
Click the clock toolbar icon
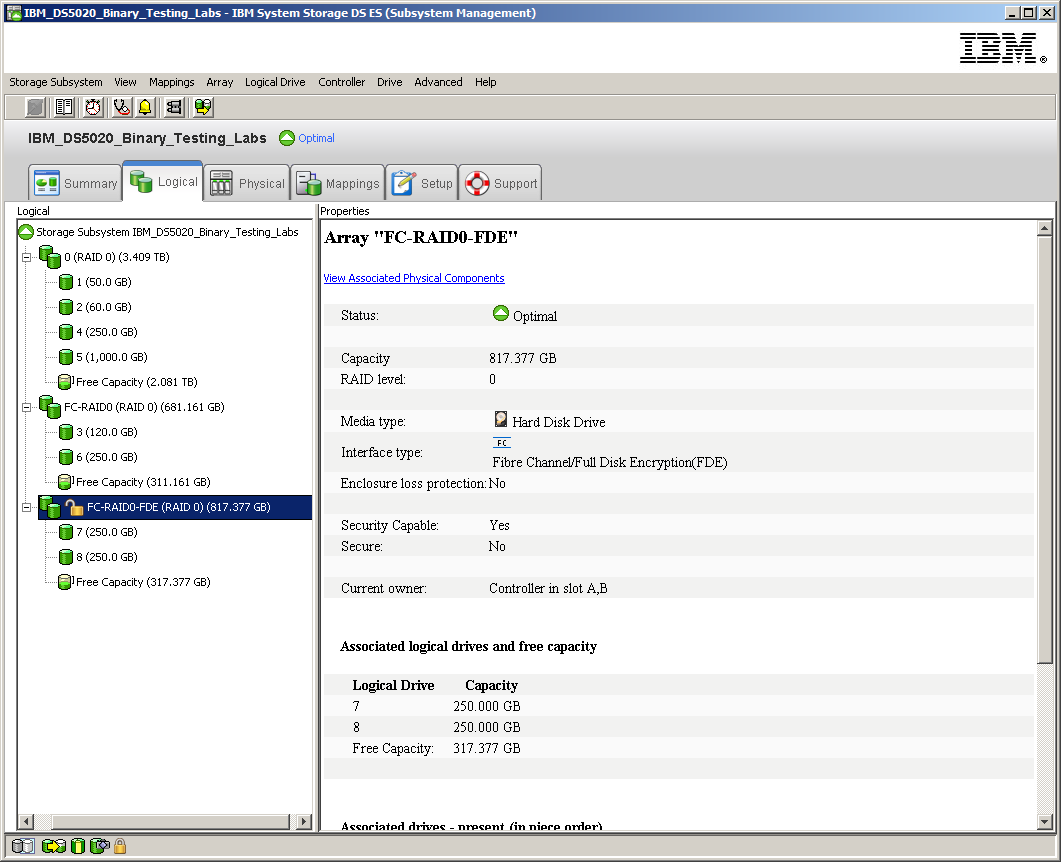point(93,107)
